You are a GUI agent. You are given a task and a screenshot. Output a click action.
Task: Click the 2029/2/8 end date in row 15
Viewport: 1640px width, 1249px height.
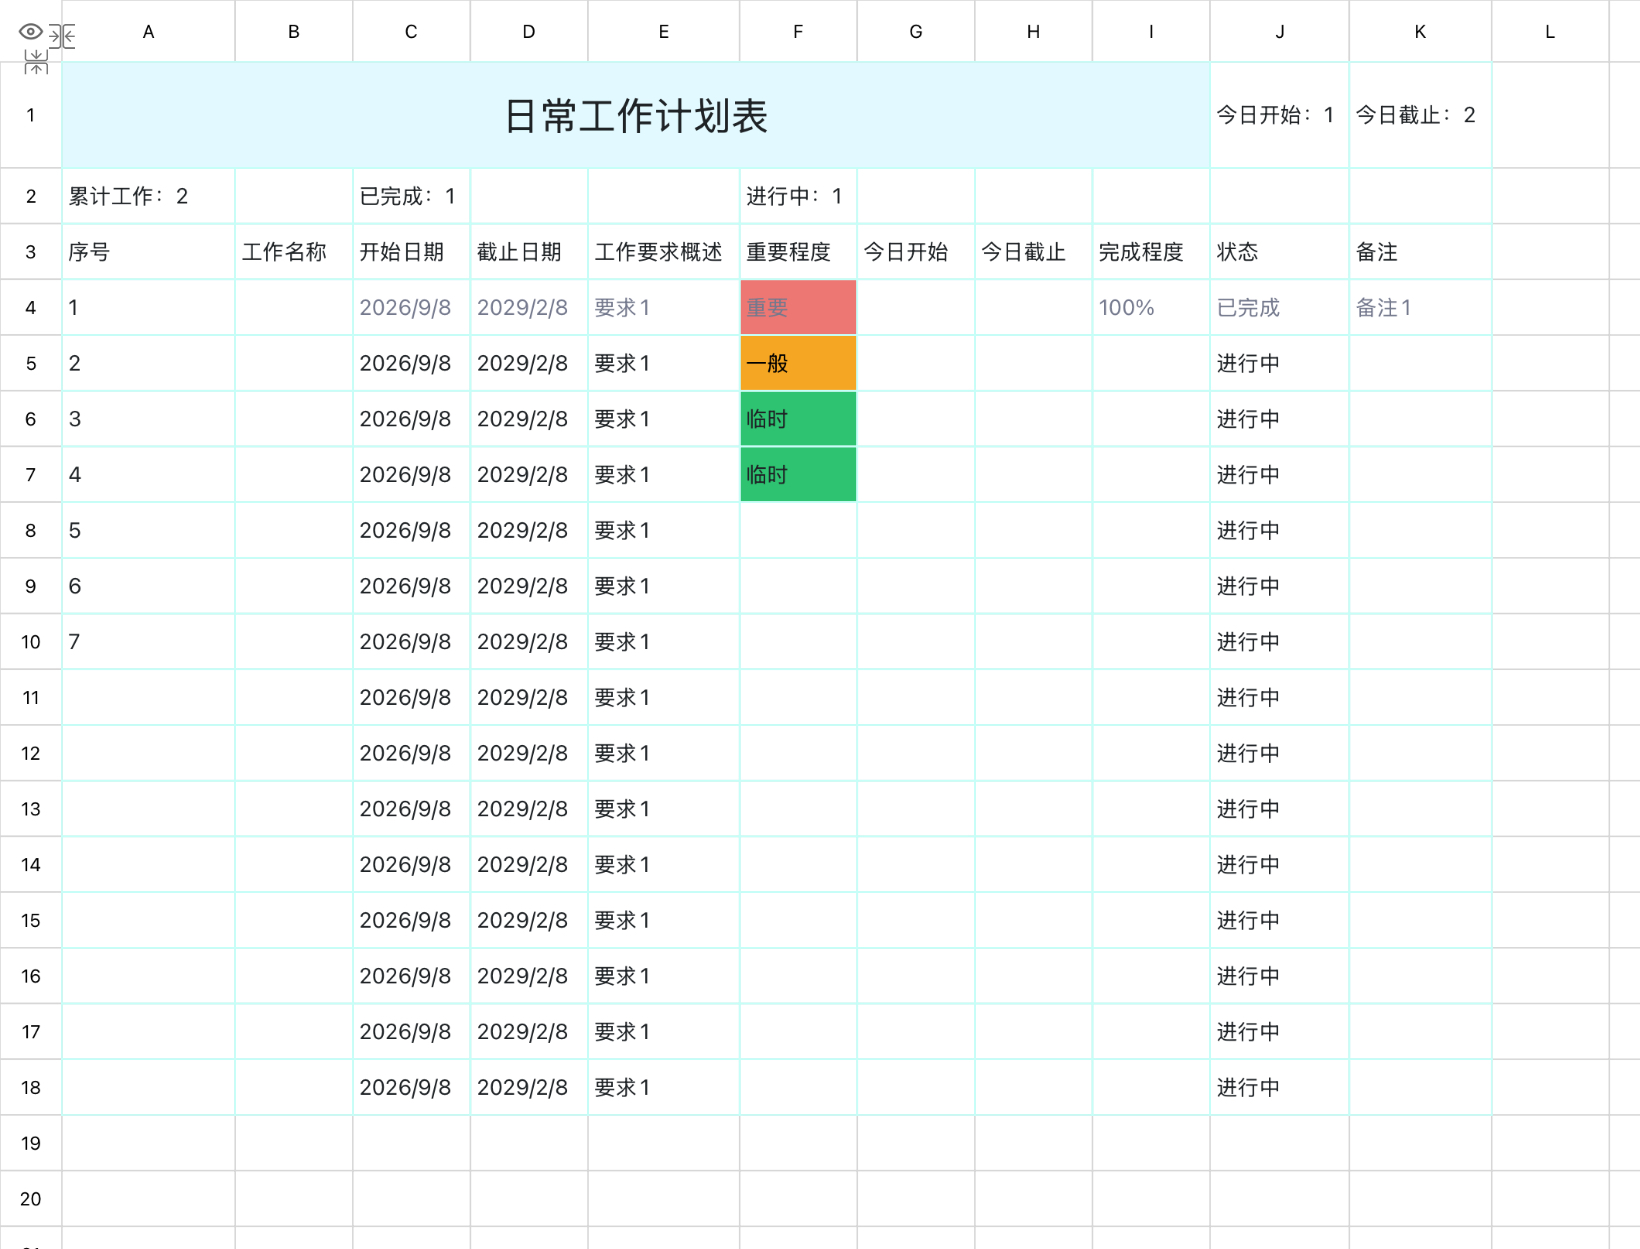(x=529, y=920)
